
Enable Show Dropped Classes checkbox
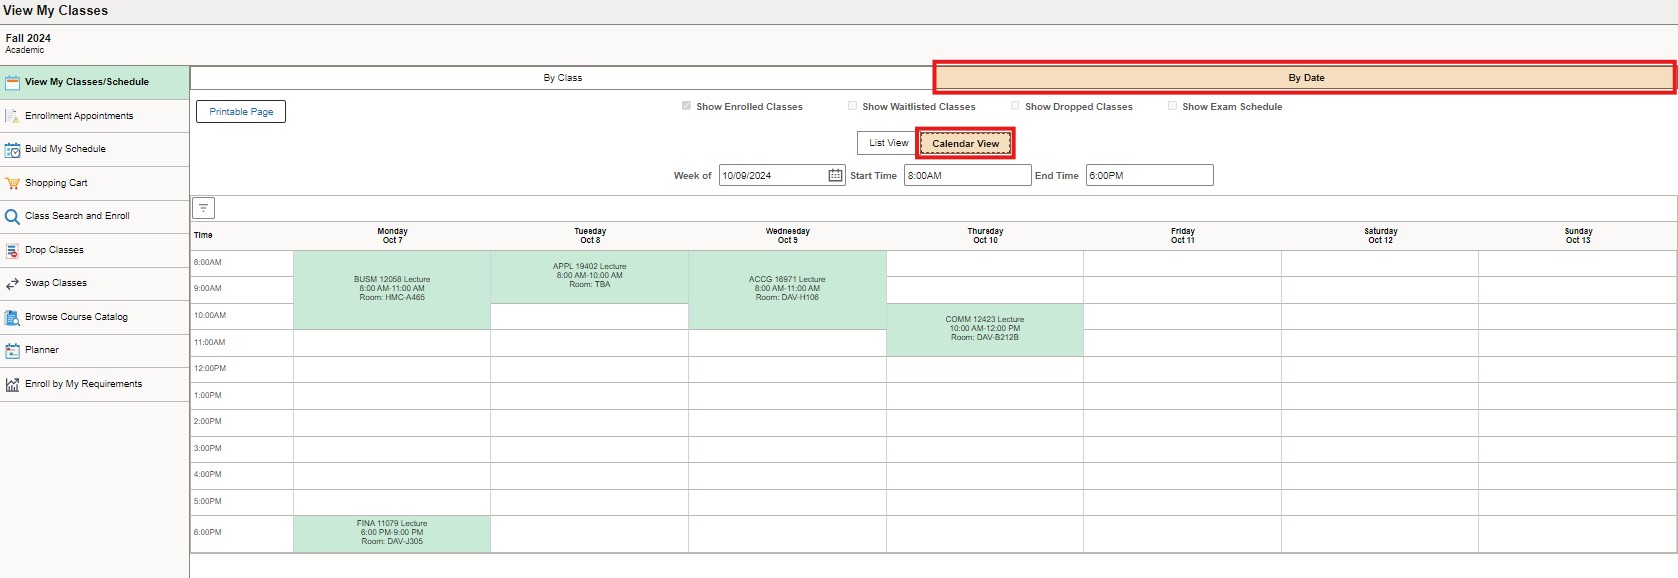point(1015,106)
